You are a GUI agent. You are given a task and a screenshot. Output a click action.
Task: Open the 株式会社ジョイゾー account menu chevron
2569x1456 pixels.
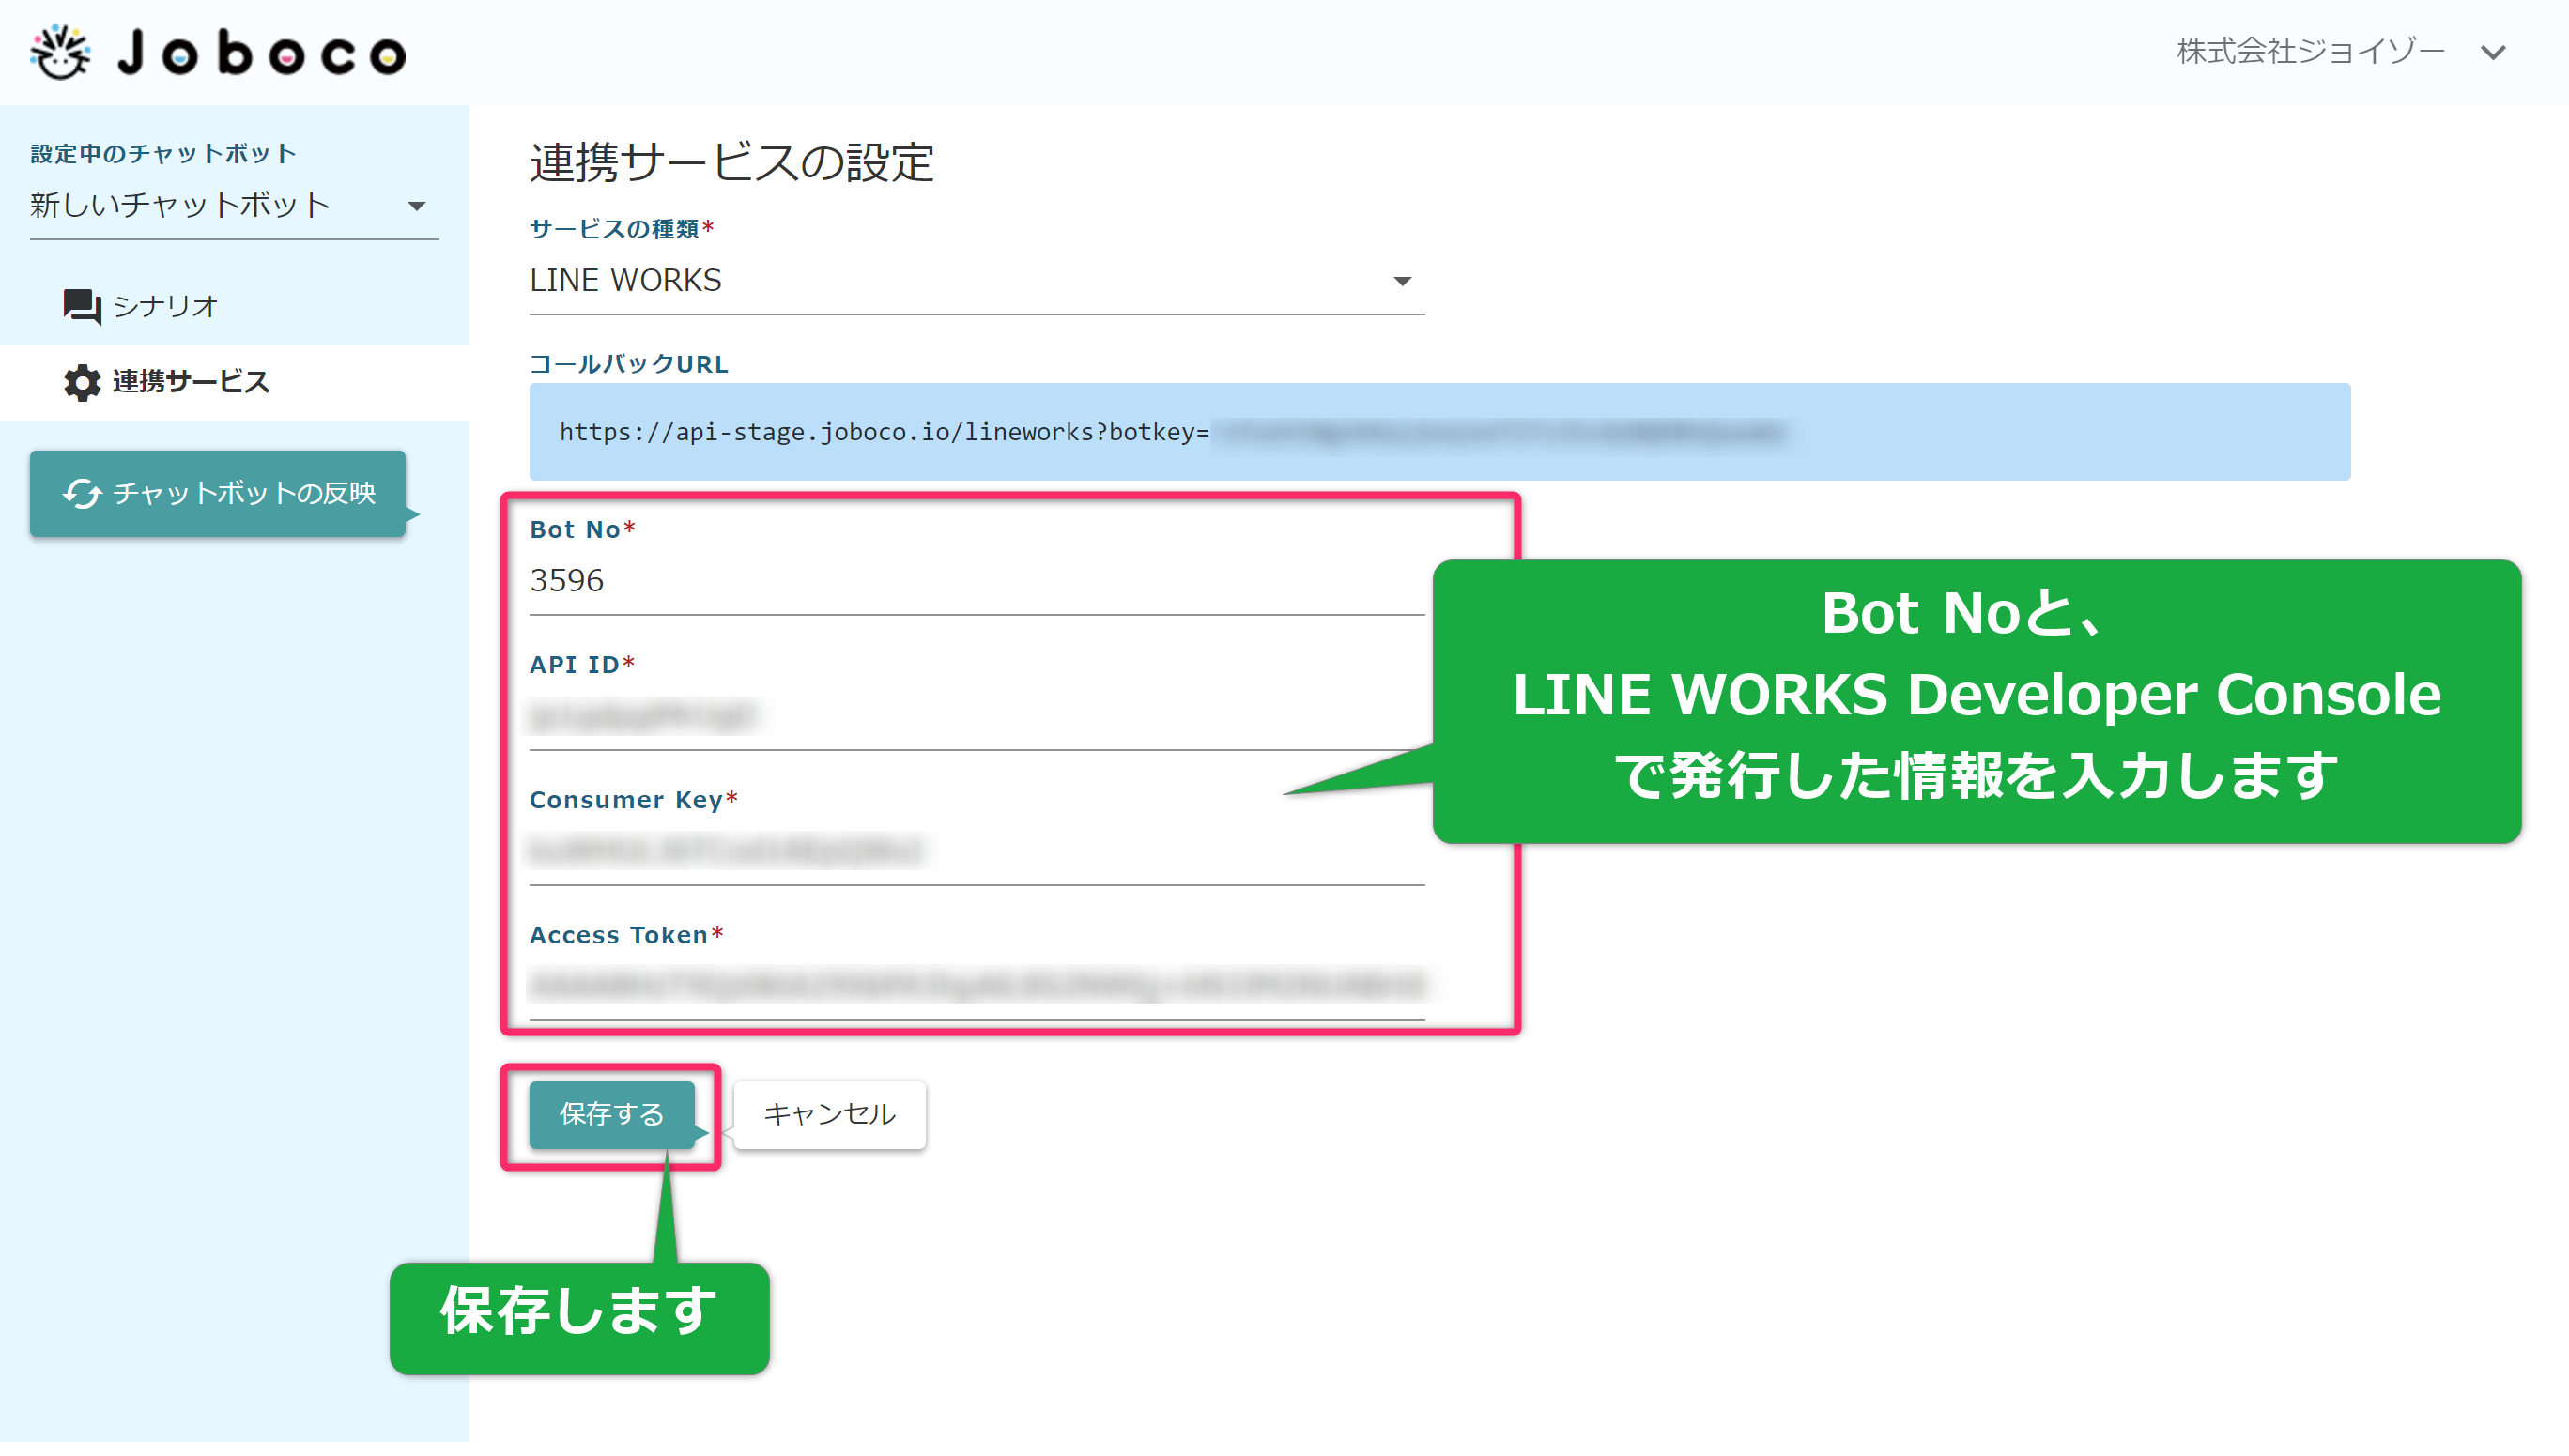pos(2493,52)
